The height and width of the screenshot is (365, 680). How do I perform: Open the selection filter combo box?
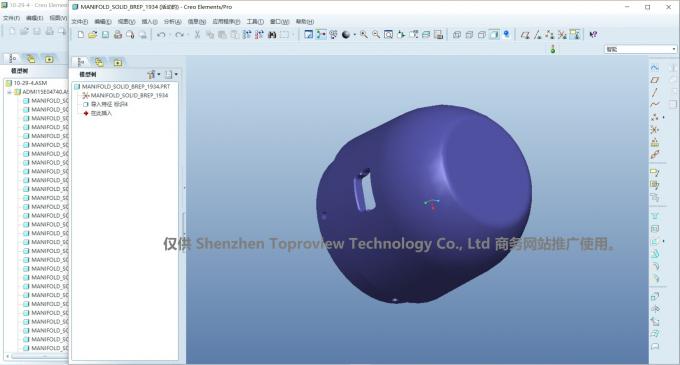point(641,49)
